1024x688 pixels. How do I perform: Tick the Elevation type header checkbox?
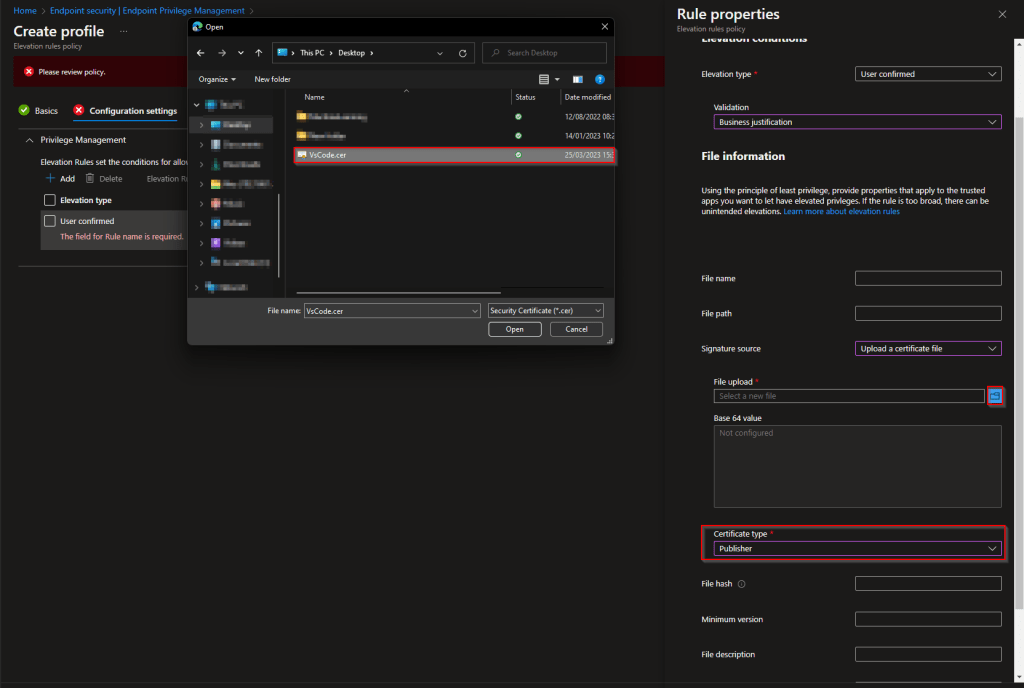pos(49,200)
